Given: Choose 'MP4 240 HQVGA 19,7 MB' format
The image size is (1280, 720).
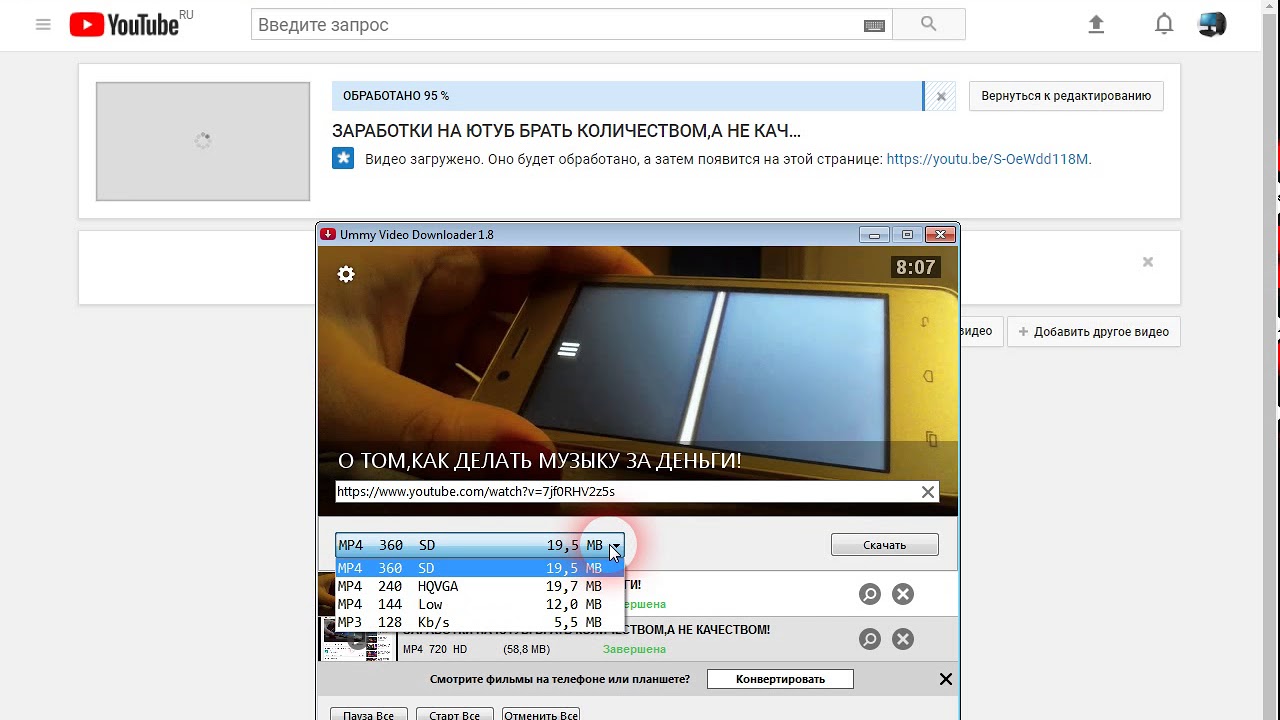Looking at the screenshot, I should pos(479,586).
